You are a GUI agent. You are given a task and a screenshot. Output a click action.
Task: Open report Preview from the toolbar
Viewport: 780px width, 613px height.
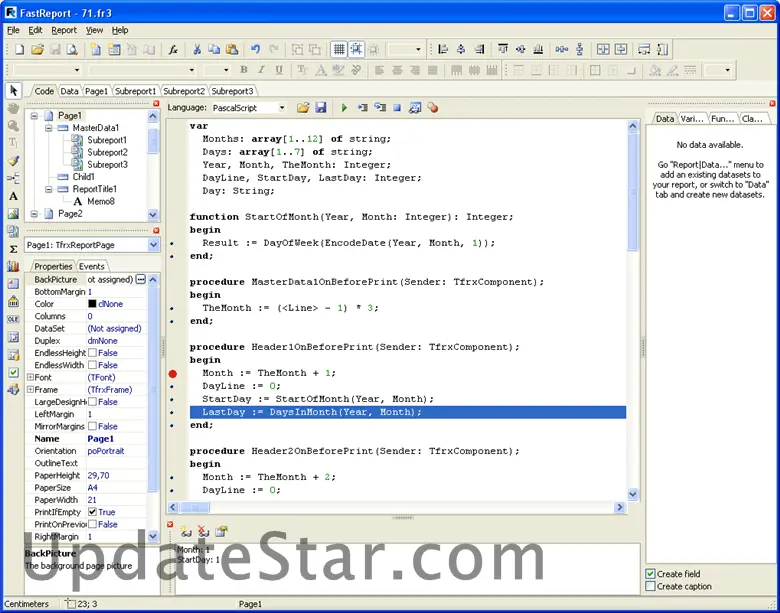[x=73, y=49]
